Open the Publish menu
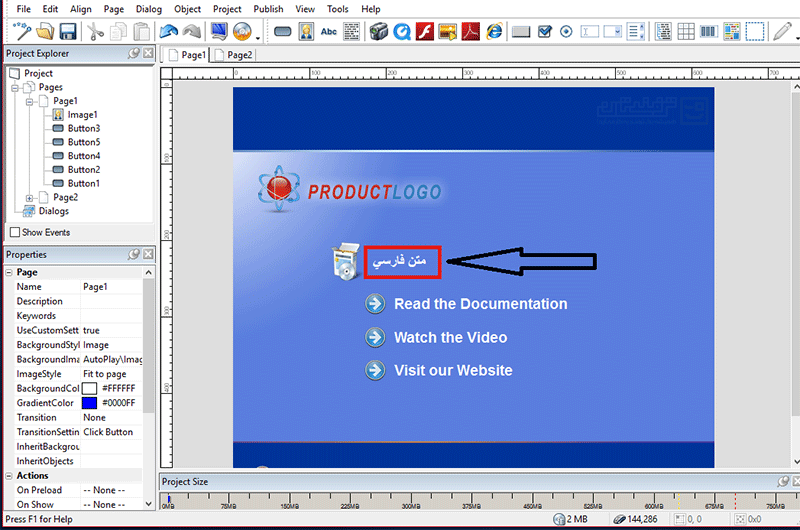Screen dimensions: 800x530 pos(268,9)
